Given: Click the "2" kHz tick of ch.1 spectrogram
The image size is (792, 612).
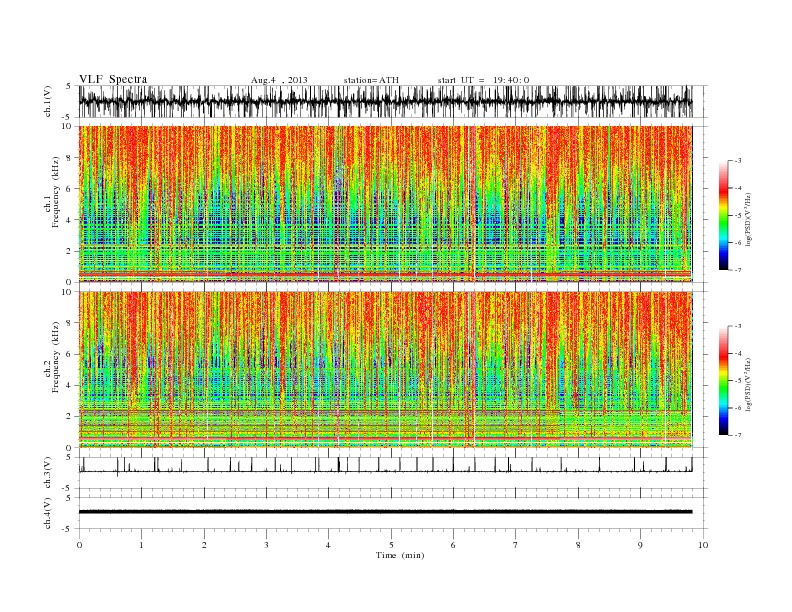Looking at the screenshot, I should click(69, 251).
